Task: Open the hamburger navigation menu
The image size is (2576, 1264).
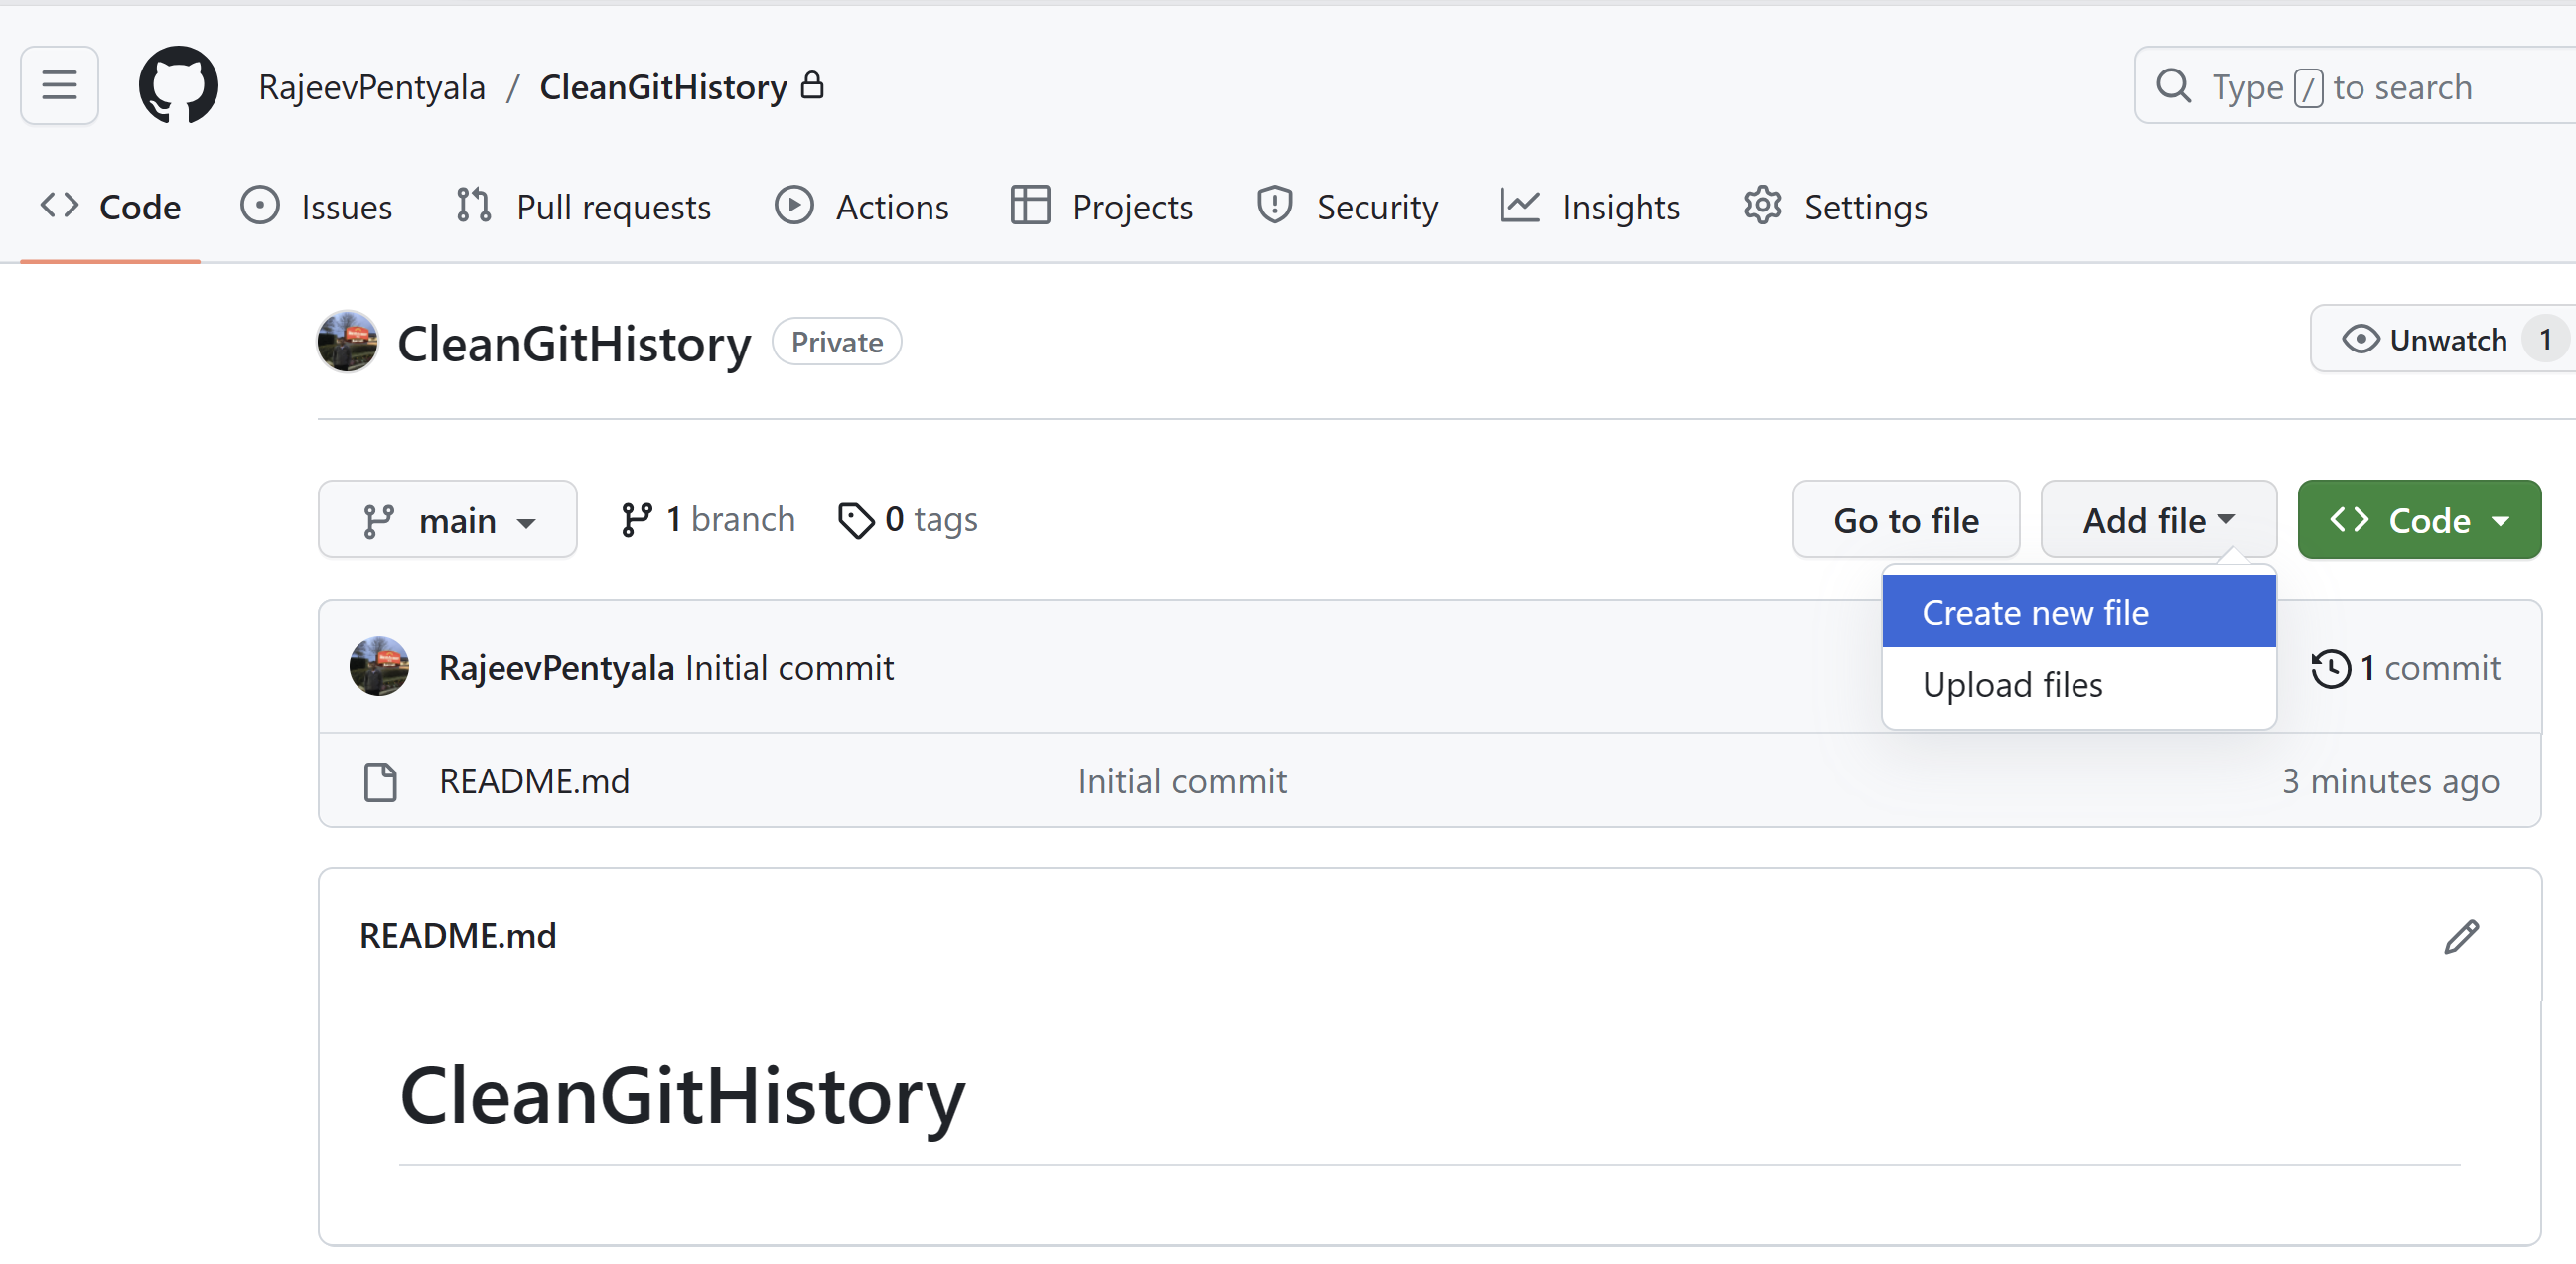Action: [59, 85]
